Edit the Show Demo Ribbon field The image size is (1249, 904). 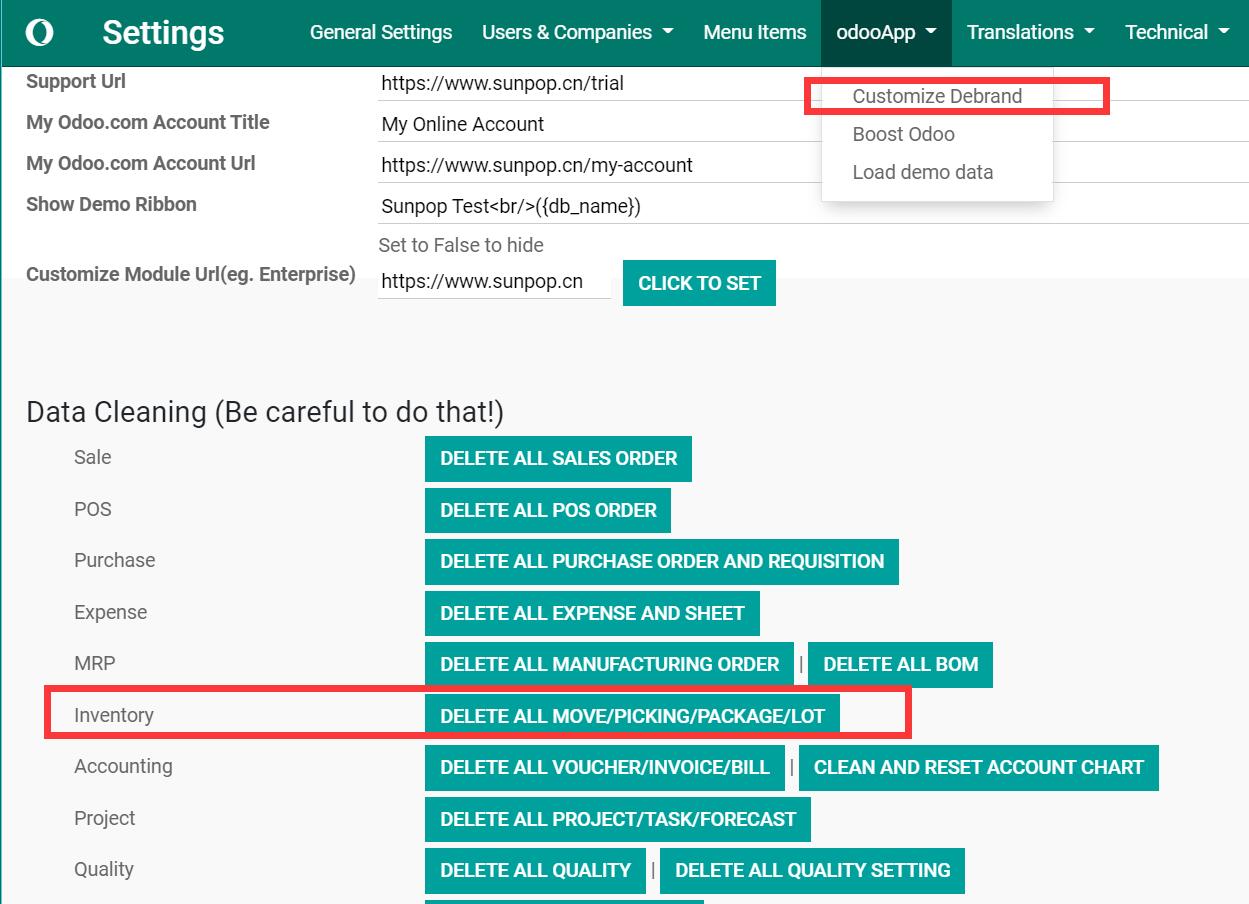point(813,207)
